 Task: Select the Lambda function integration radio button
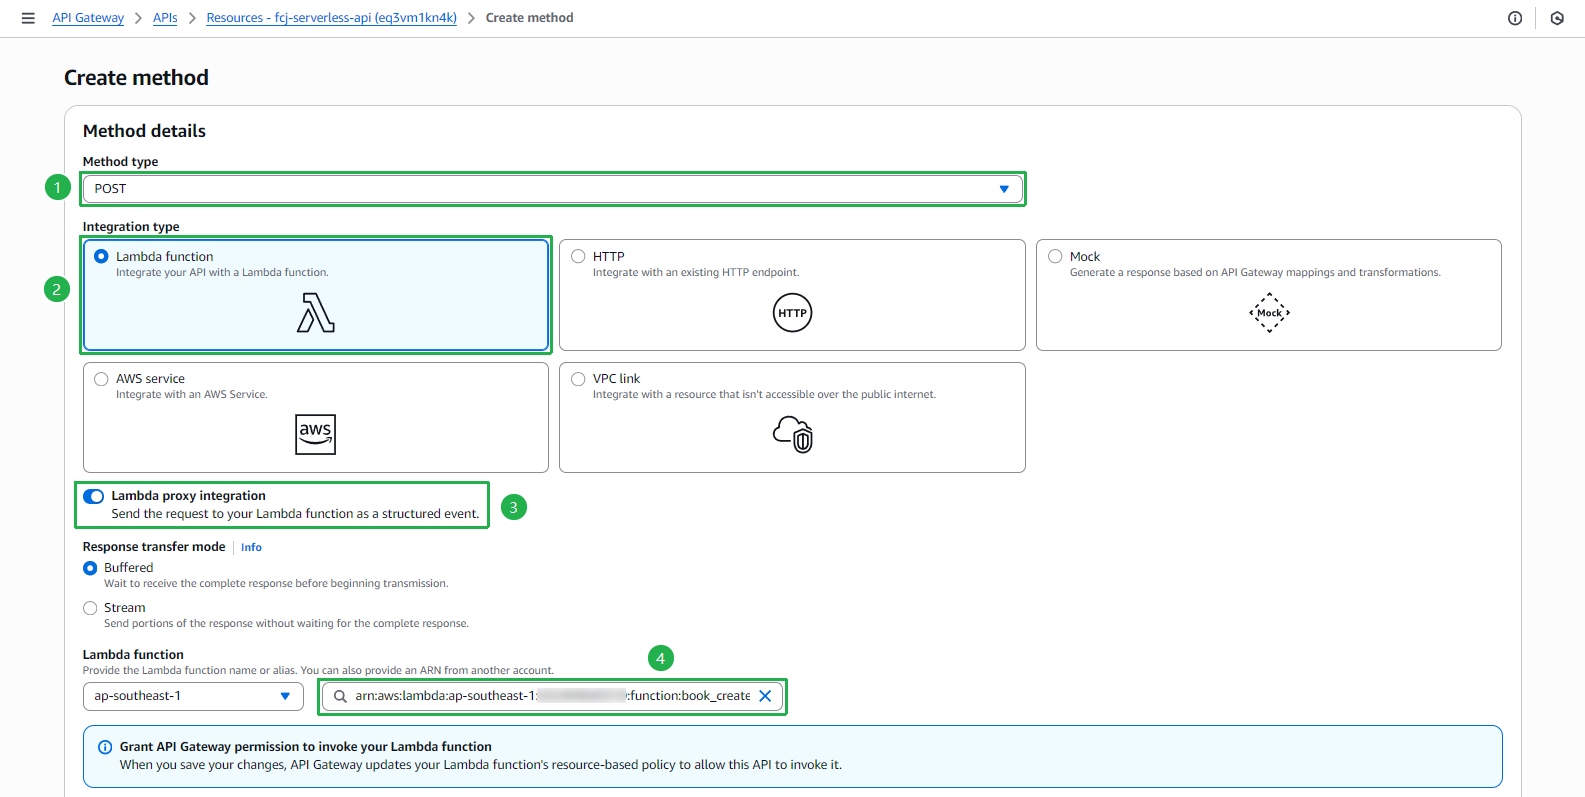point(101,257)
